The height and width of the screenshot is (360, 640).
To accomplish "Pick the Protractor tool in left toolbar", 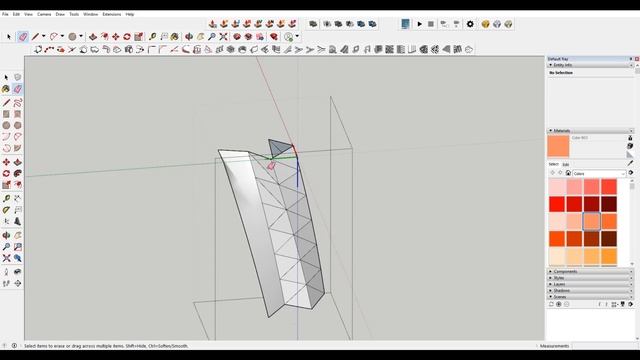I will point(6,210).
